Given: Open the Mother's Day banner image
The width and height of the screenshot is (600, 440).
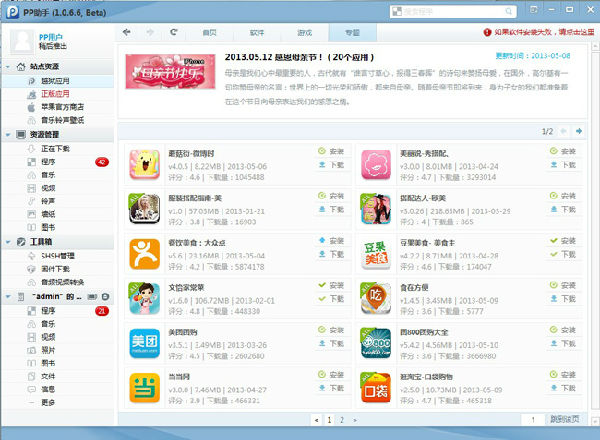Looking at the screenshot, I should click(170, 72).
